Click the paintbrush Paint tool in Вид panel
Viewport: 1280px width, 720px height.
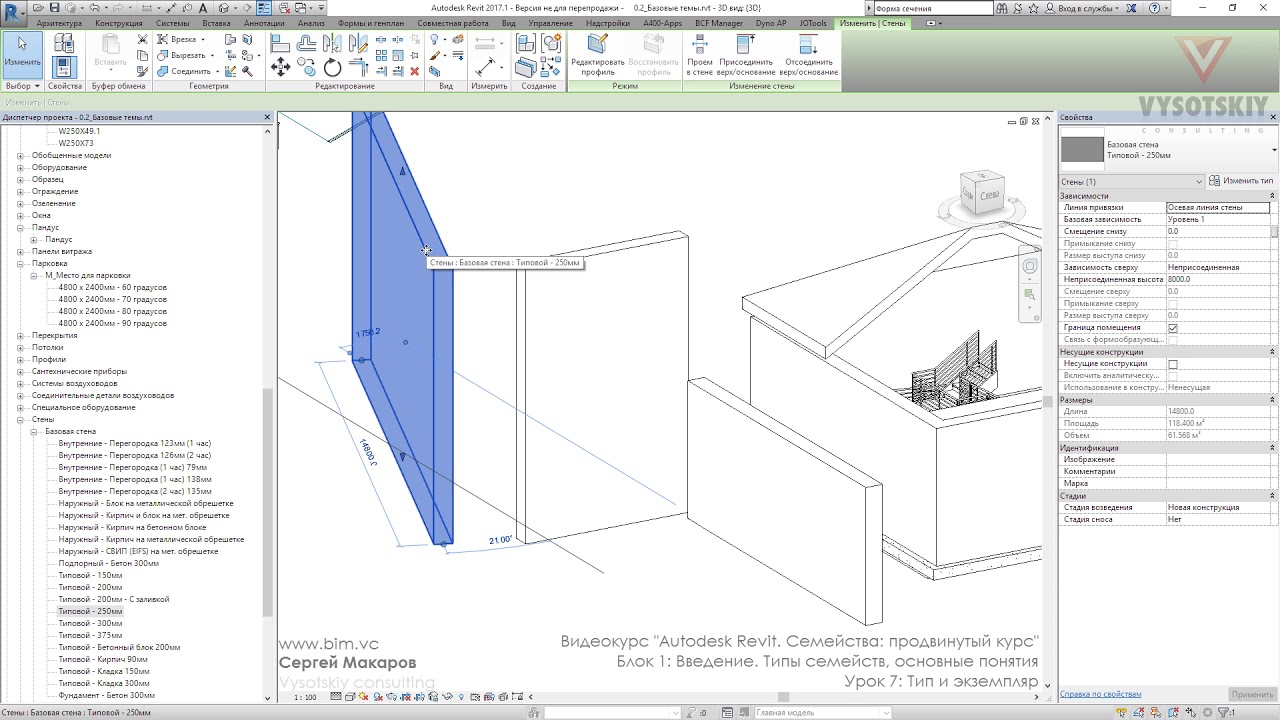[436, 56]
